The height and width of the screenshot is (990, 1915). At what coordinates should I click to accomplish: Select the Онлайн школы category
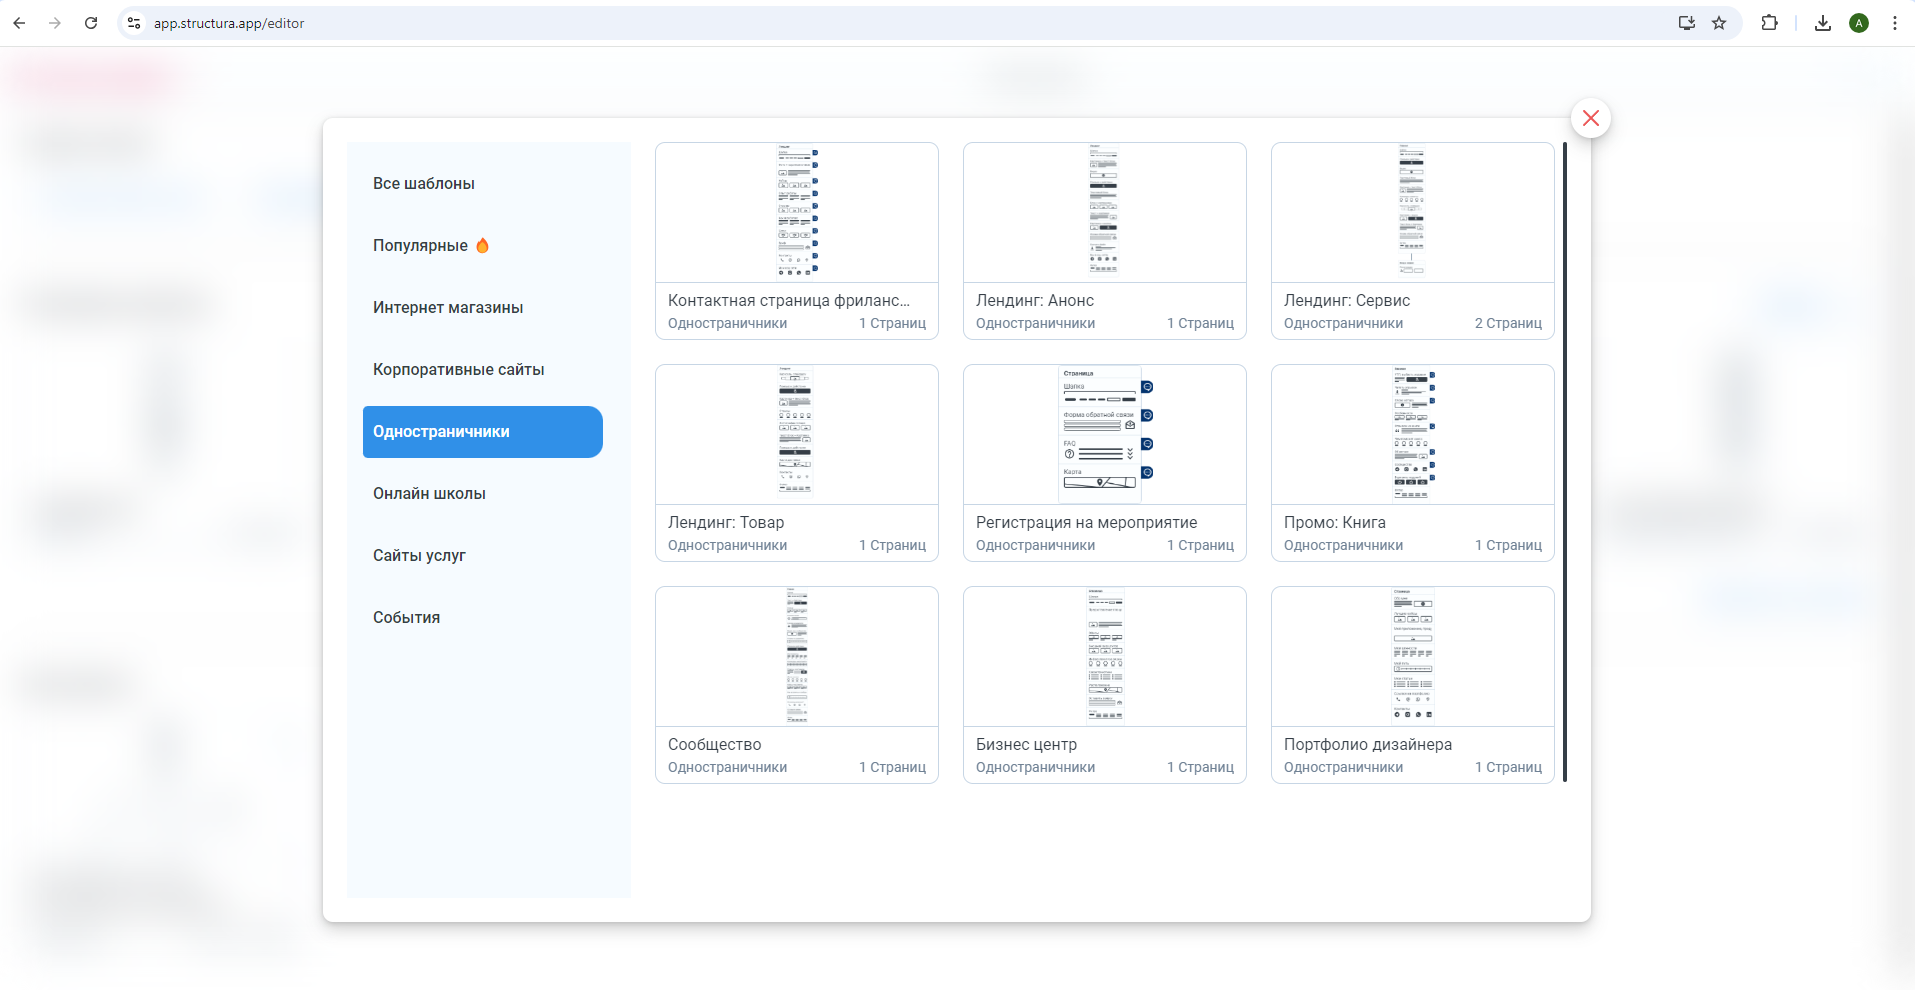point(429,494)
